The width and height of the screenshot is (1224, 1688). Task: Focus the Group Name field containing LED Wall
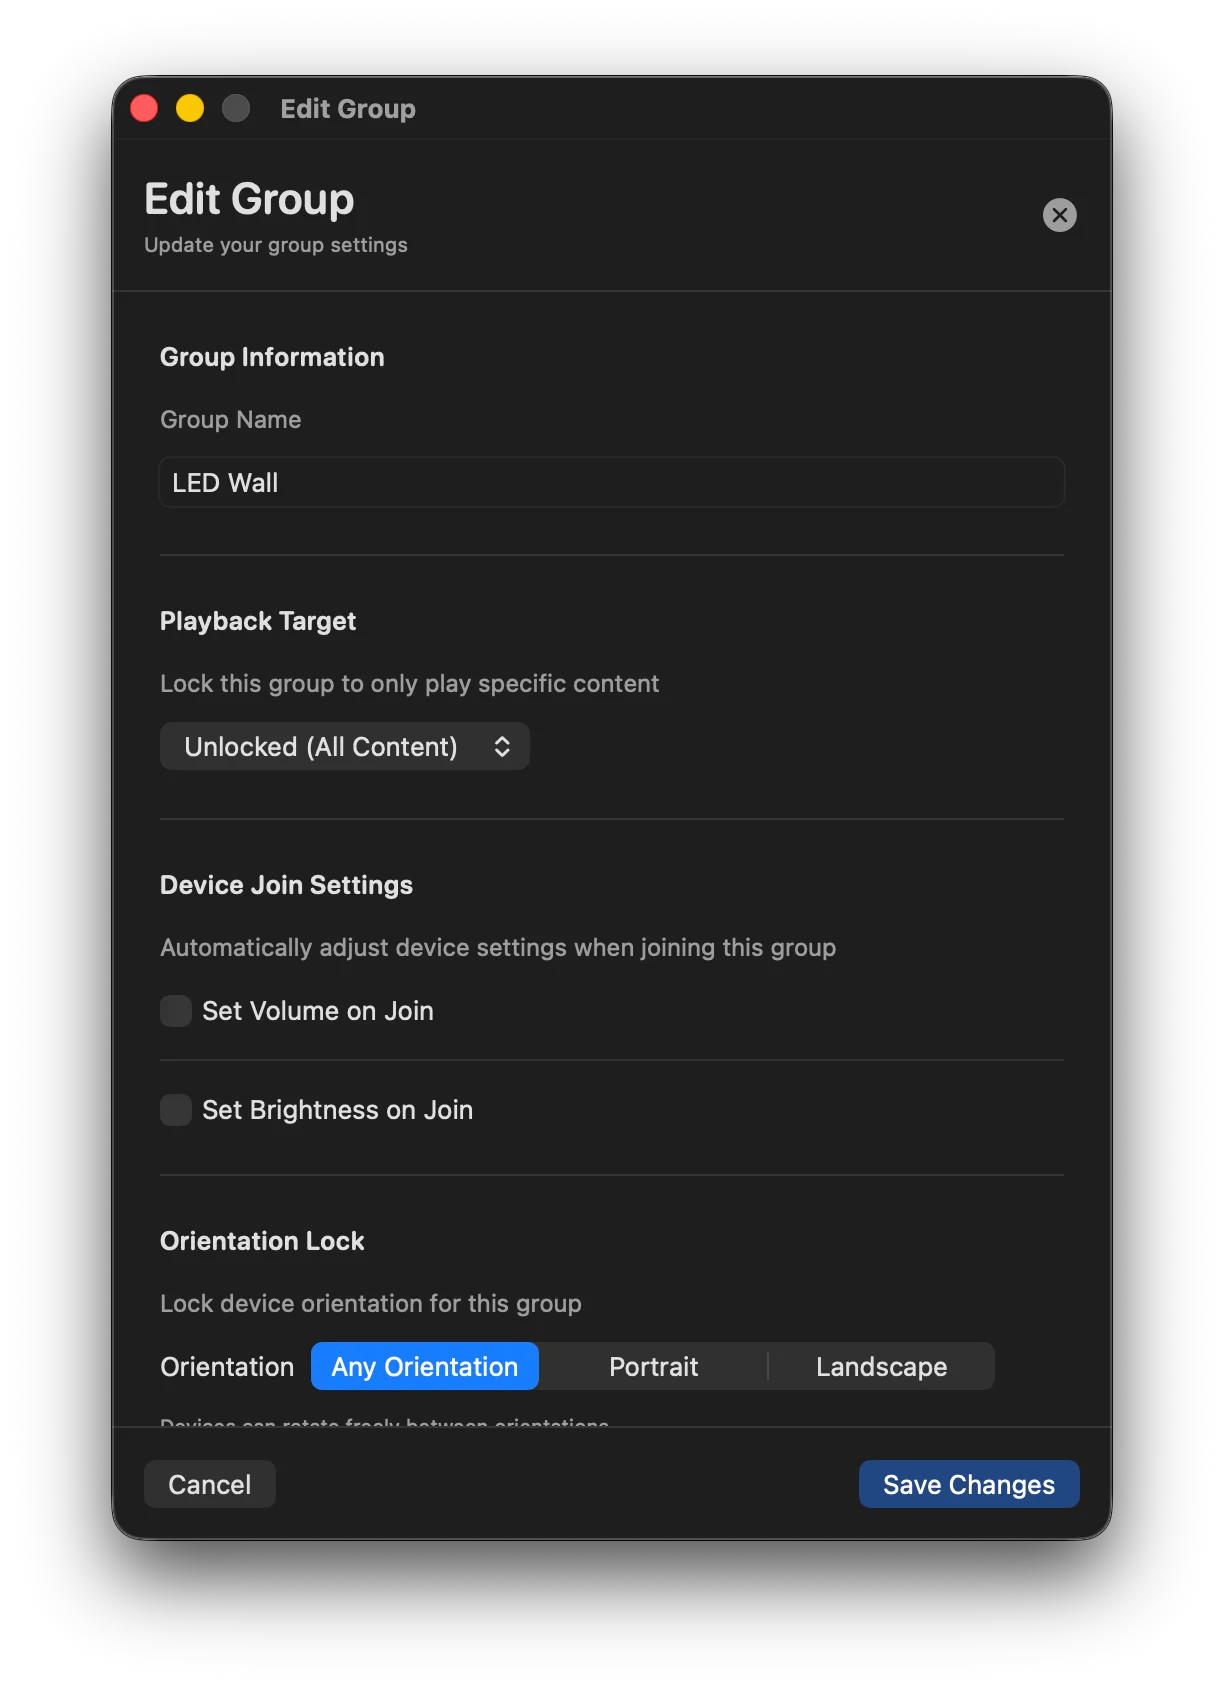(x=612, y=483)
